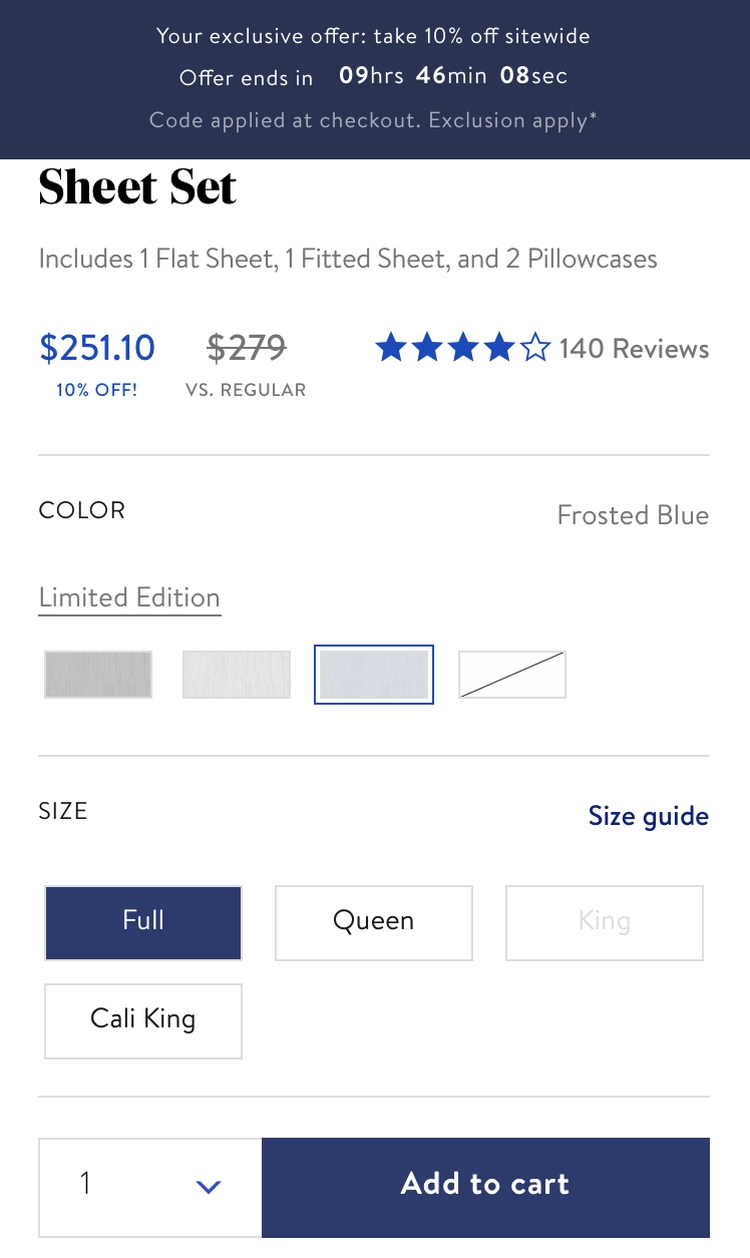Select the dark gray color swatch
This screenshot has height=1258, width=750.
(98, 674)
